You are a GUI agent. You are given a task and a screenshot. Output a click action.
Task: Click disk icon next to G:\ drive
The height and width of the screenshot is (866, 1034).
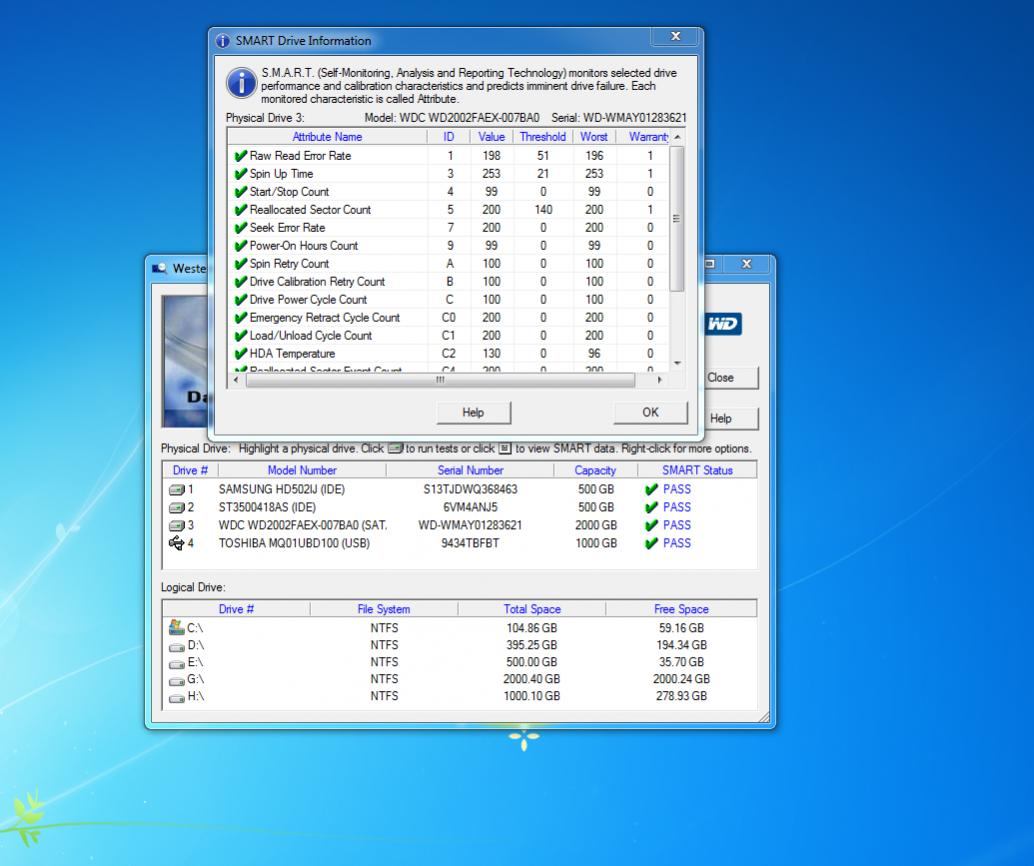coord(176,680)
